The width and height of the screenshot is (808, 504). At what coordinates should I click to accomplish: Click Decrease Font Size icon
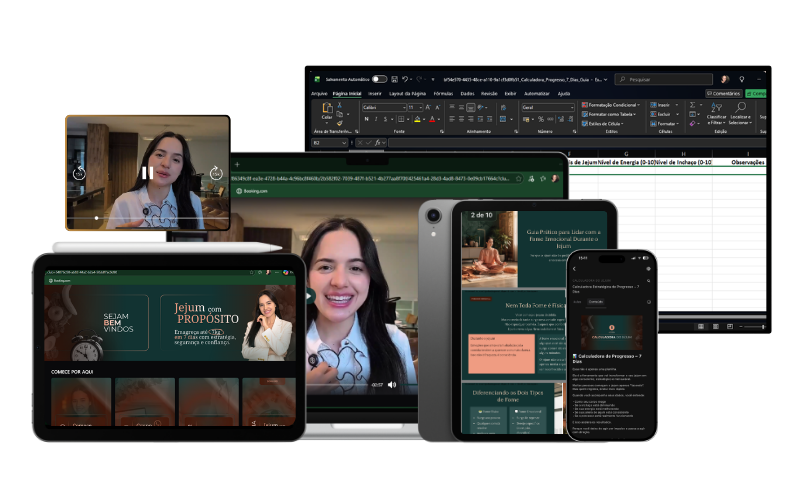pyautogui.click(x=437, y=107)
